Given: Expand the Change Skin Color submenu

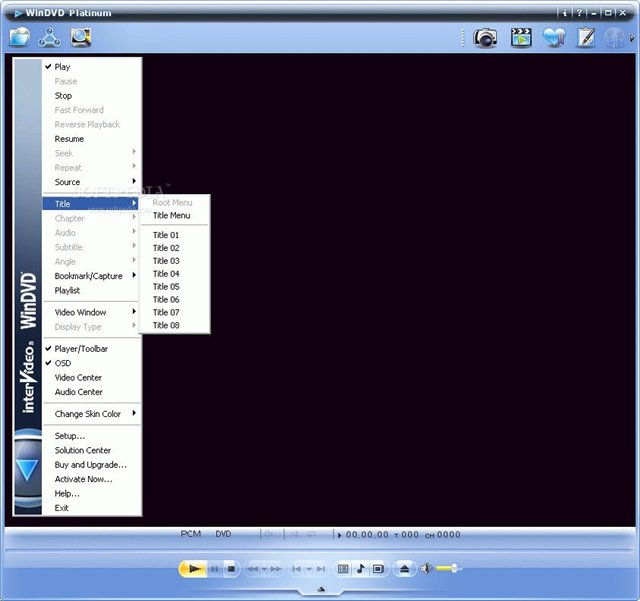Looking at the screenshot, I should point(92,414).
